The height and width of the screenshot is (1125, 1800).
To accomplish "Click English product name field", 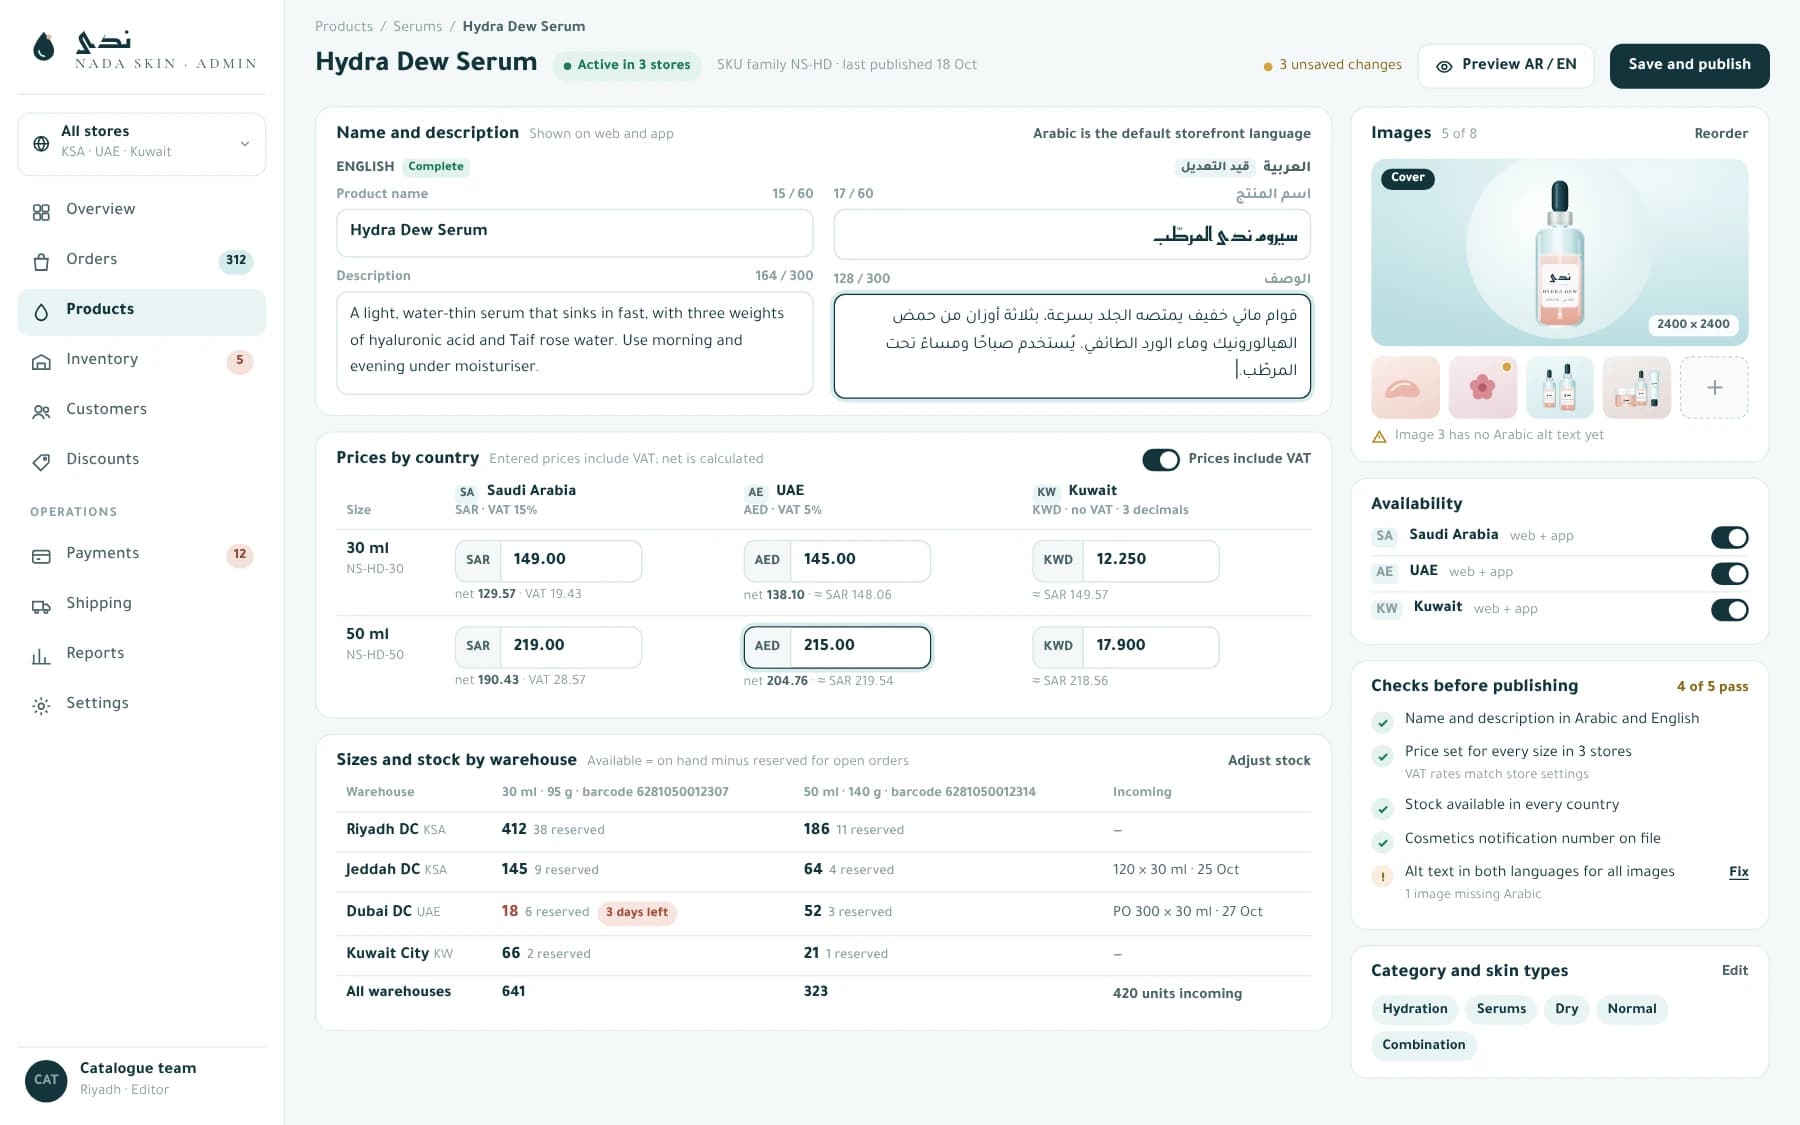I will (x=575, y=232).
